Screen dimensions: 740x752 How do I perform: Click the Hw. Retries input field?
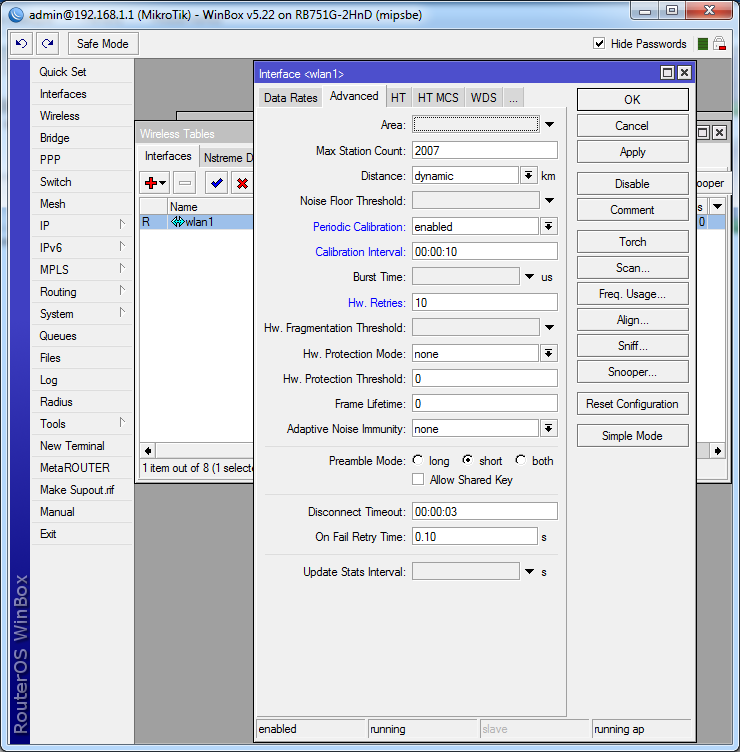pos(485,303)
